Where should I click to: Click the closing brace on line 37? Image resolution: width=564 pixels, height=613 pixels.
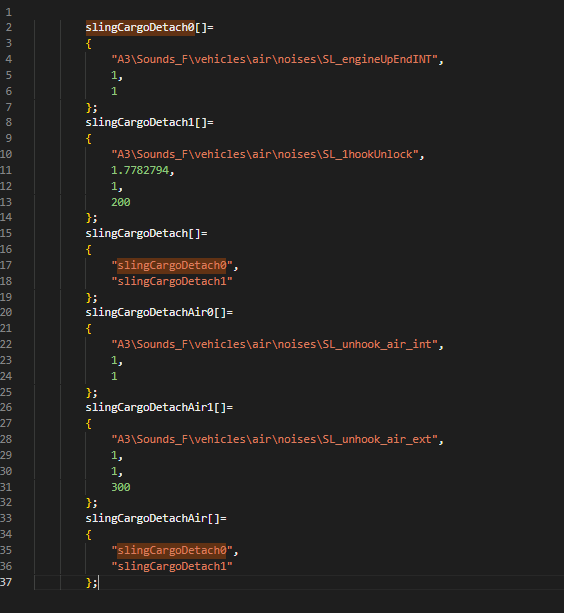(89, 583)
